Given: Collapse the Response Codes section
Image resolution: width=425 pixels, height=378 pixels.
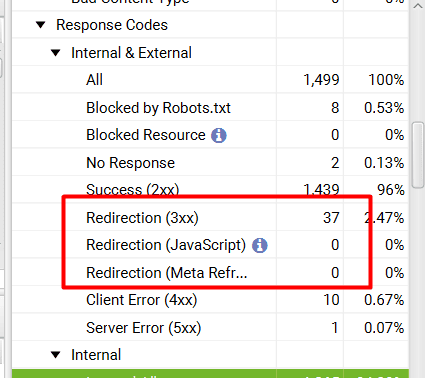Looking at the screenshot, I should [41, 25].
